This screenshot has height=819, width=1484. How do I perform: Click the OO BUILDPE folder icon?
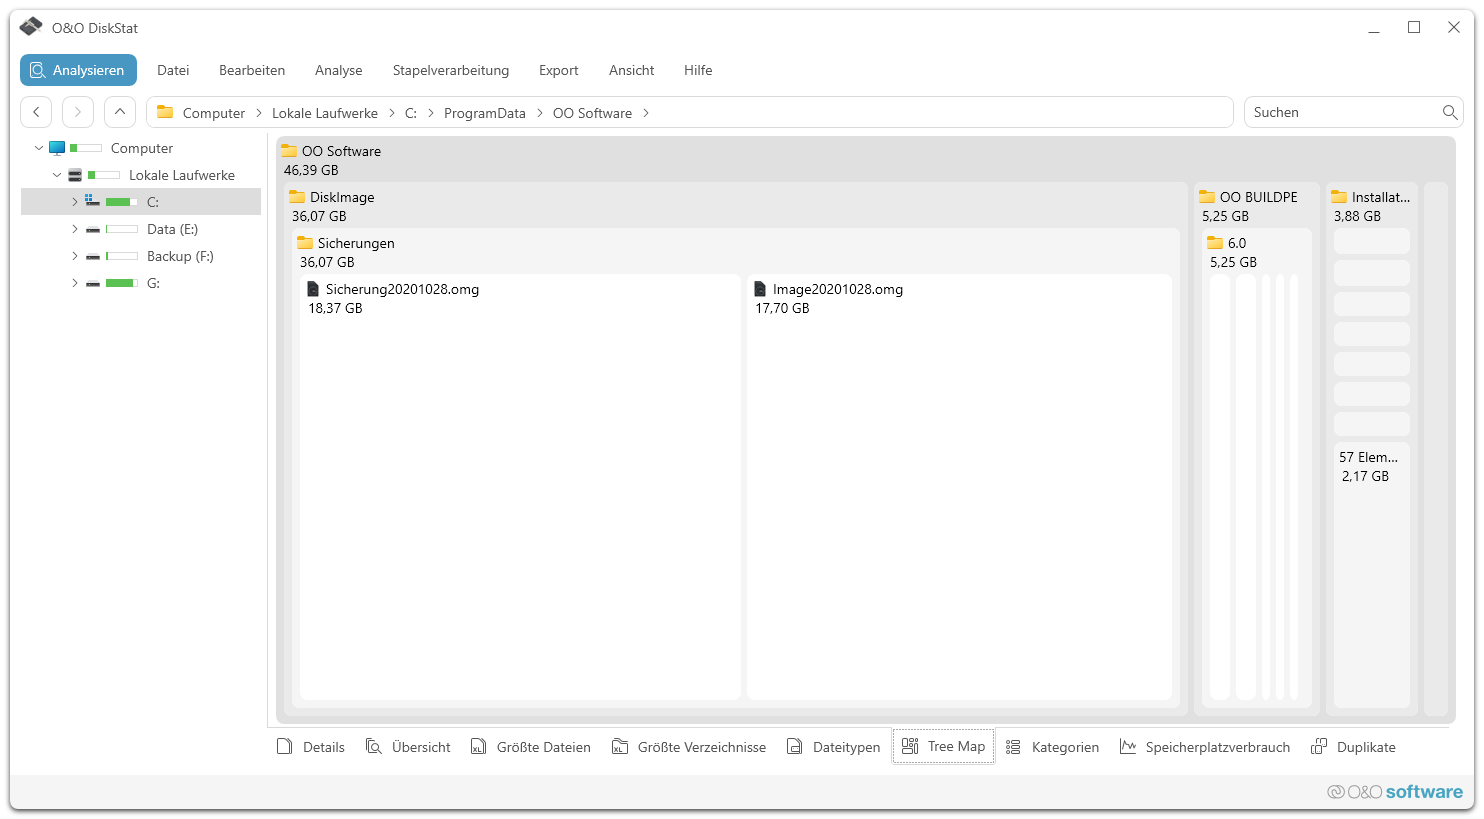pyautogui.click(x=1207, y=197)
